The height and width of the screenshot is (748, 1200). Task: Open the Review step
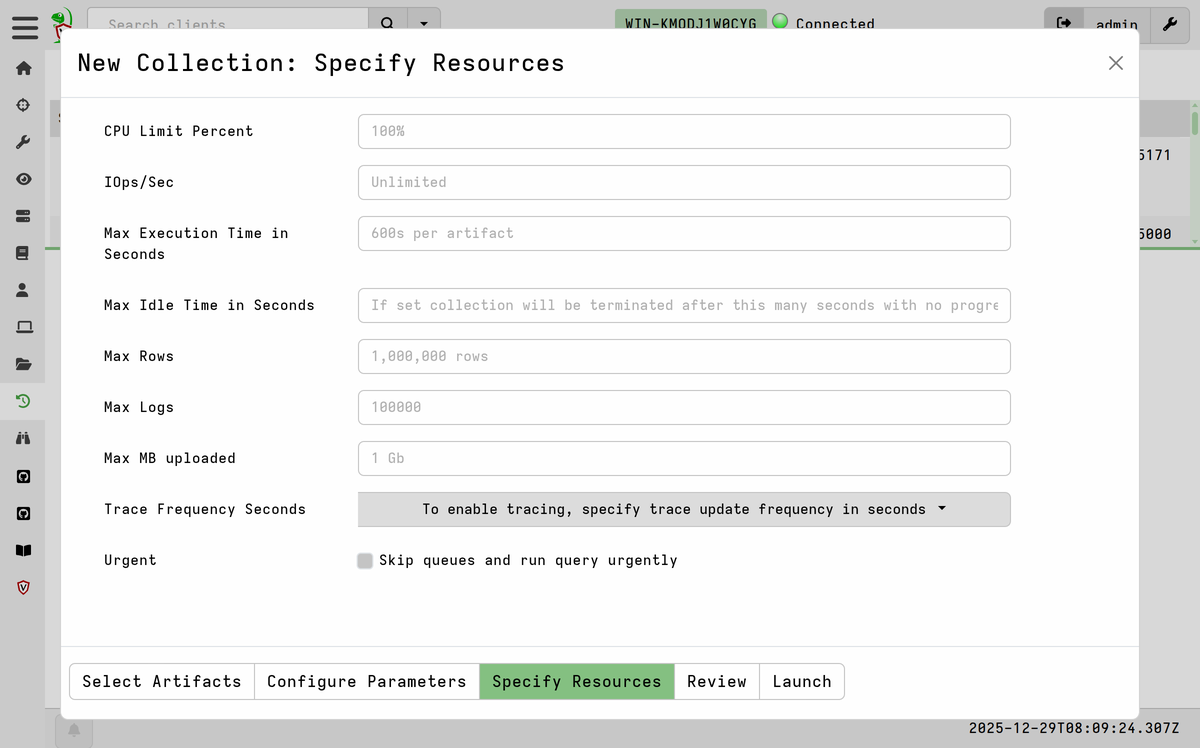click(x=716, y=681)
